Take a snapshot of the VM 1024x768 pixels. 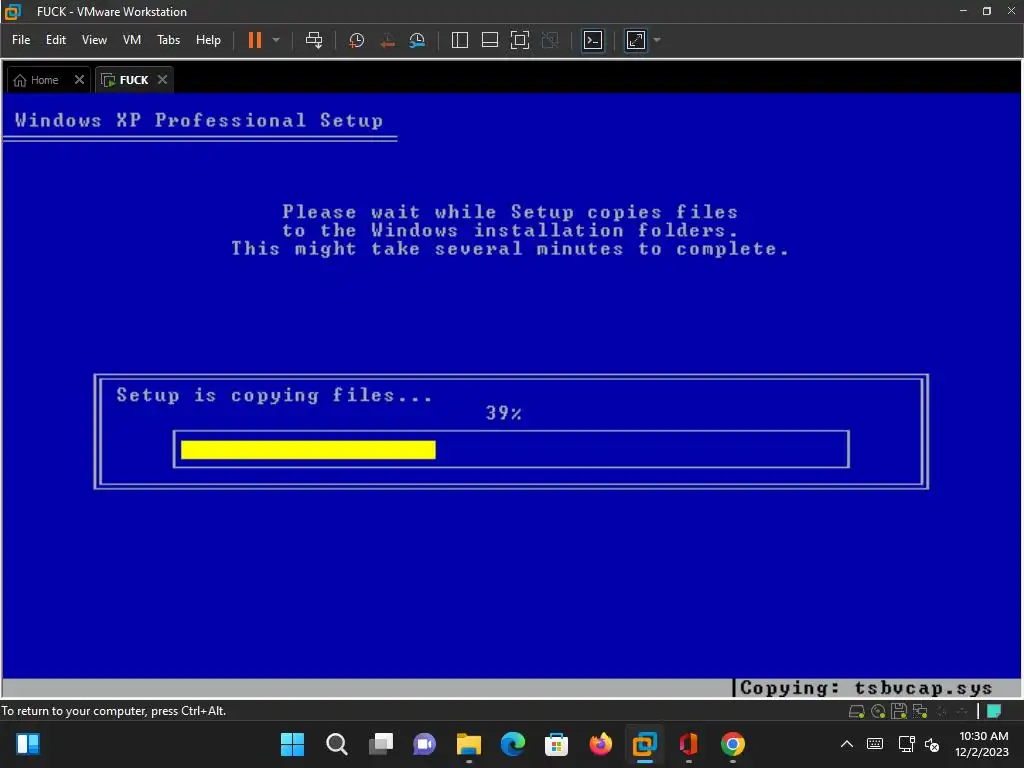pyautogui.click(x=357, y=40)
